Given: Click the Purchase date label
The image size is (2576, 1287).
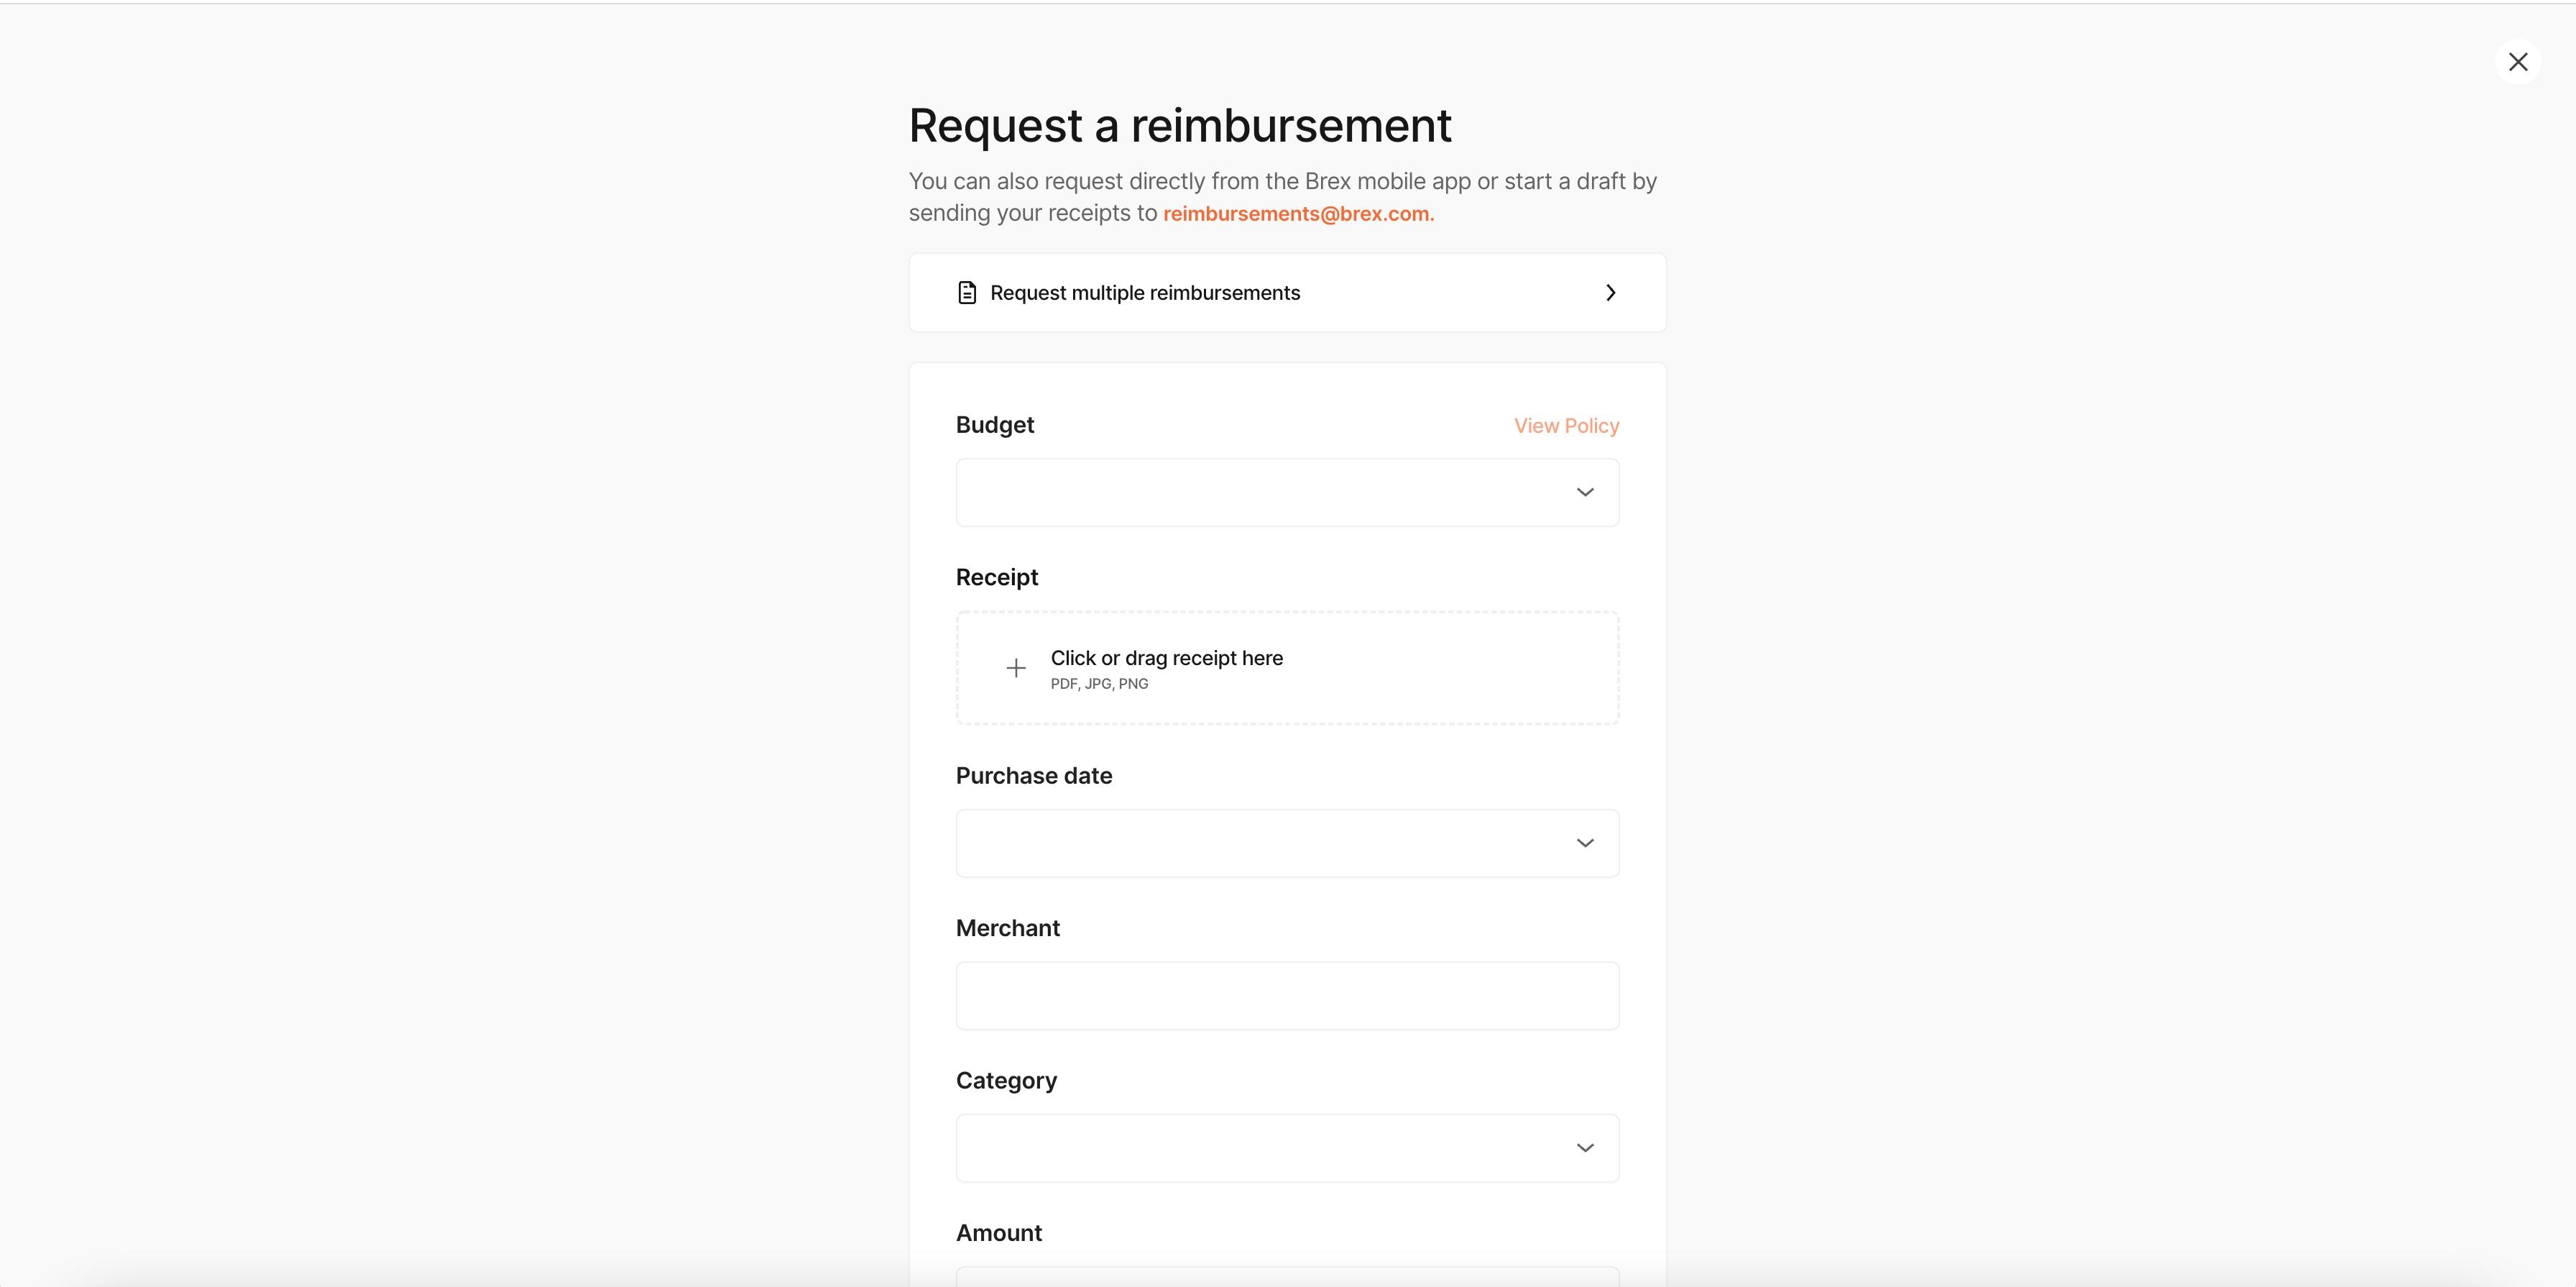Looking at the screenshot, I should [x=1034, y=775].
